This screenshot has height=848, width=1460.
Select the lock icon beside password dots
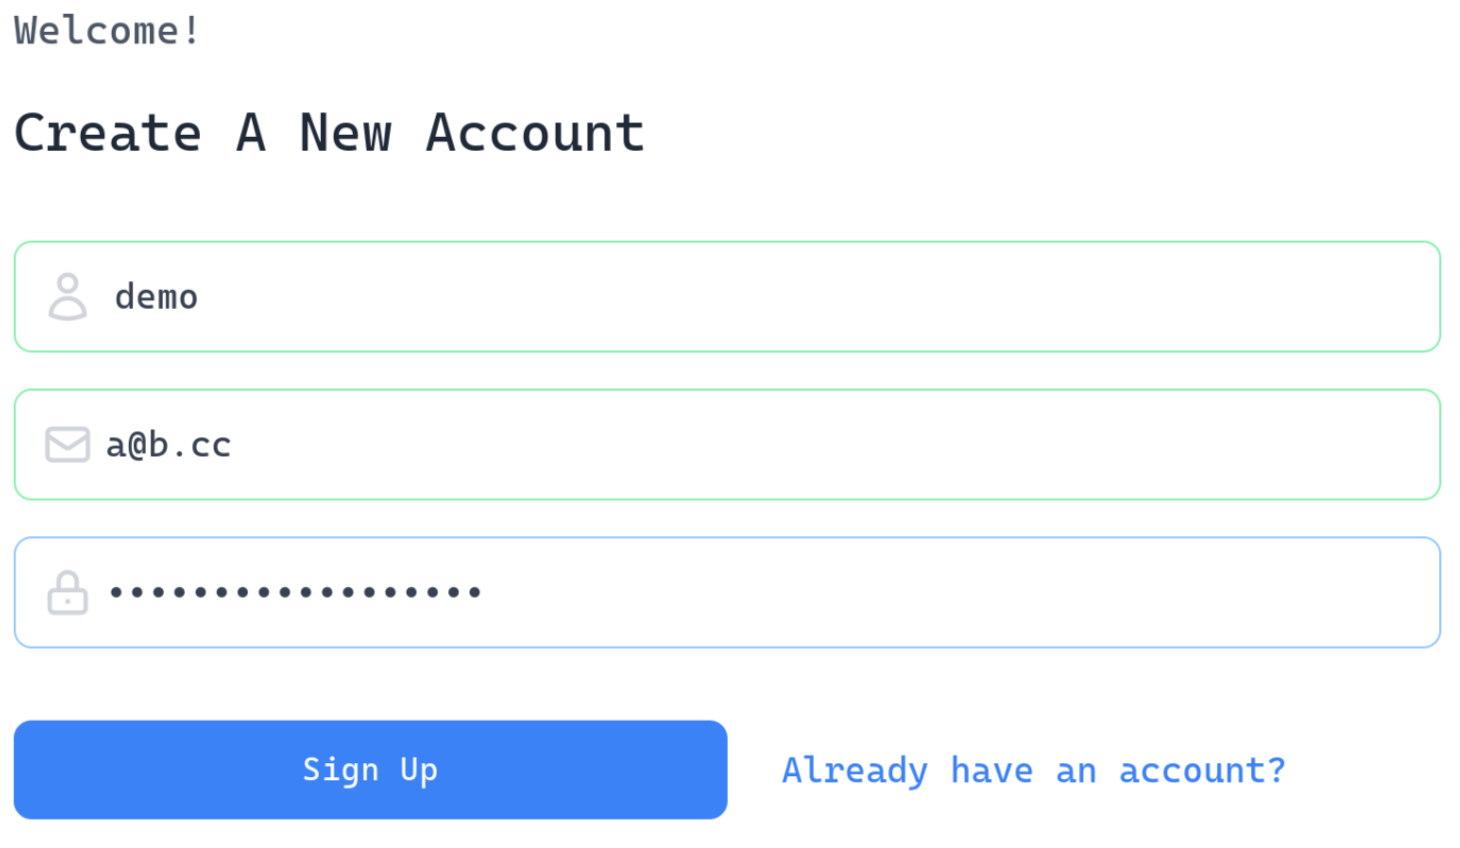click(68, 592)
